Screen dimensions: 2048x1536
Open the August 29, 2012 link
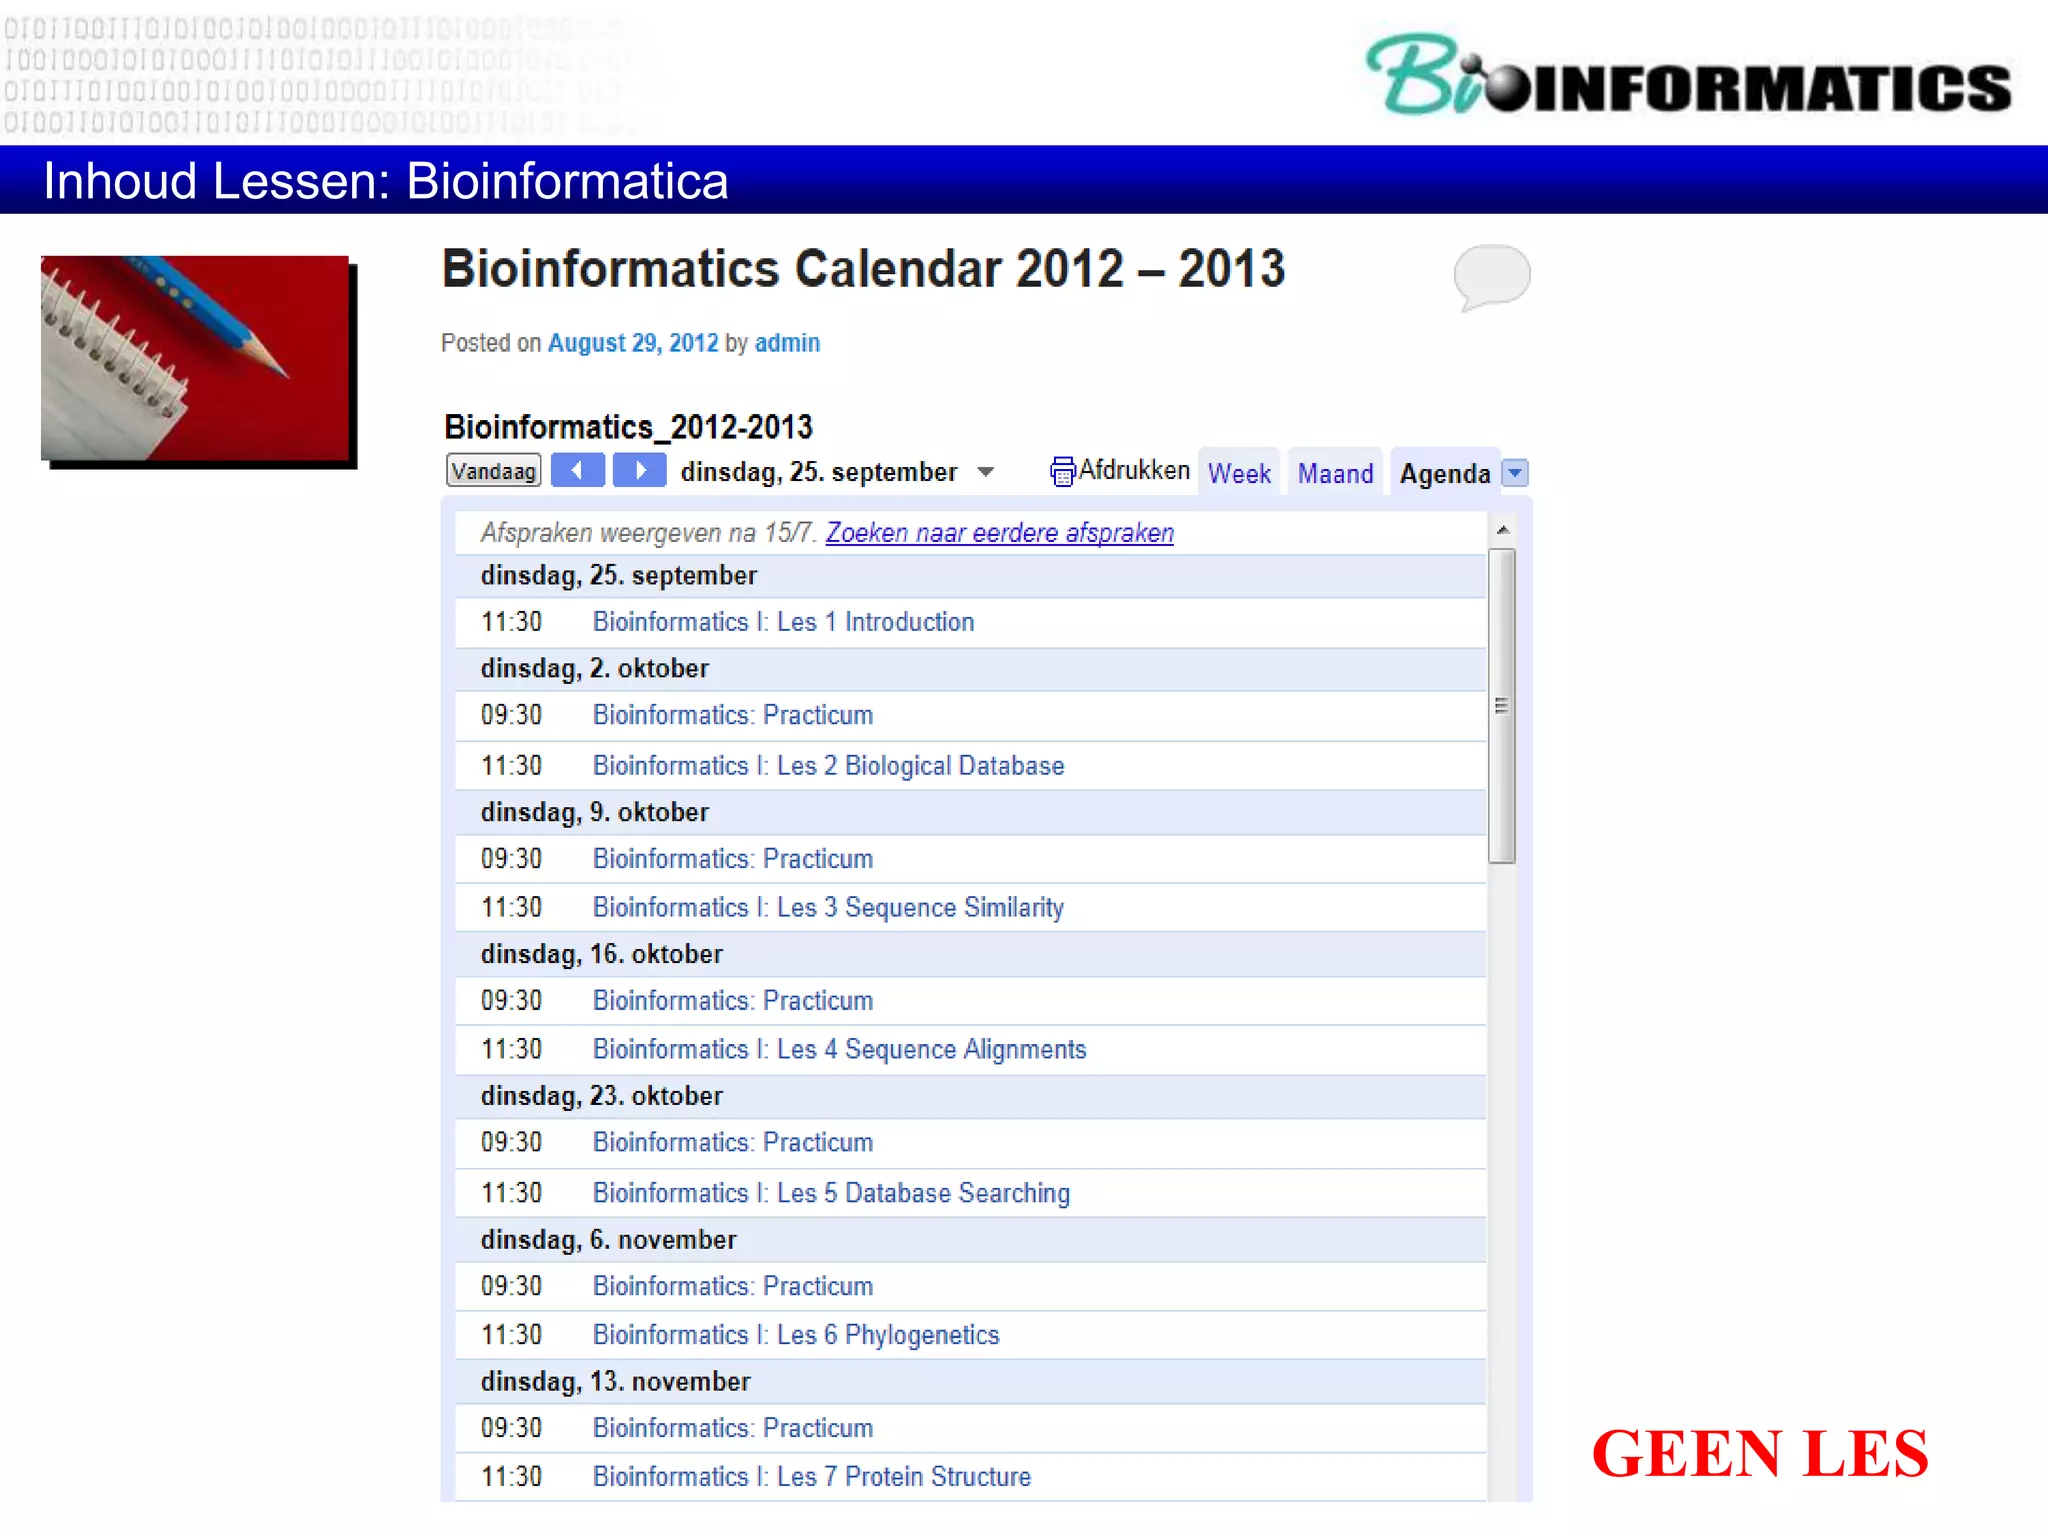(633, 343)
